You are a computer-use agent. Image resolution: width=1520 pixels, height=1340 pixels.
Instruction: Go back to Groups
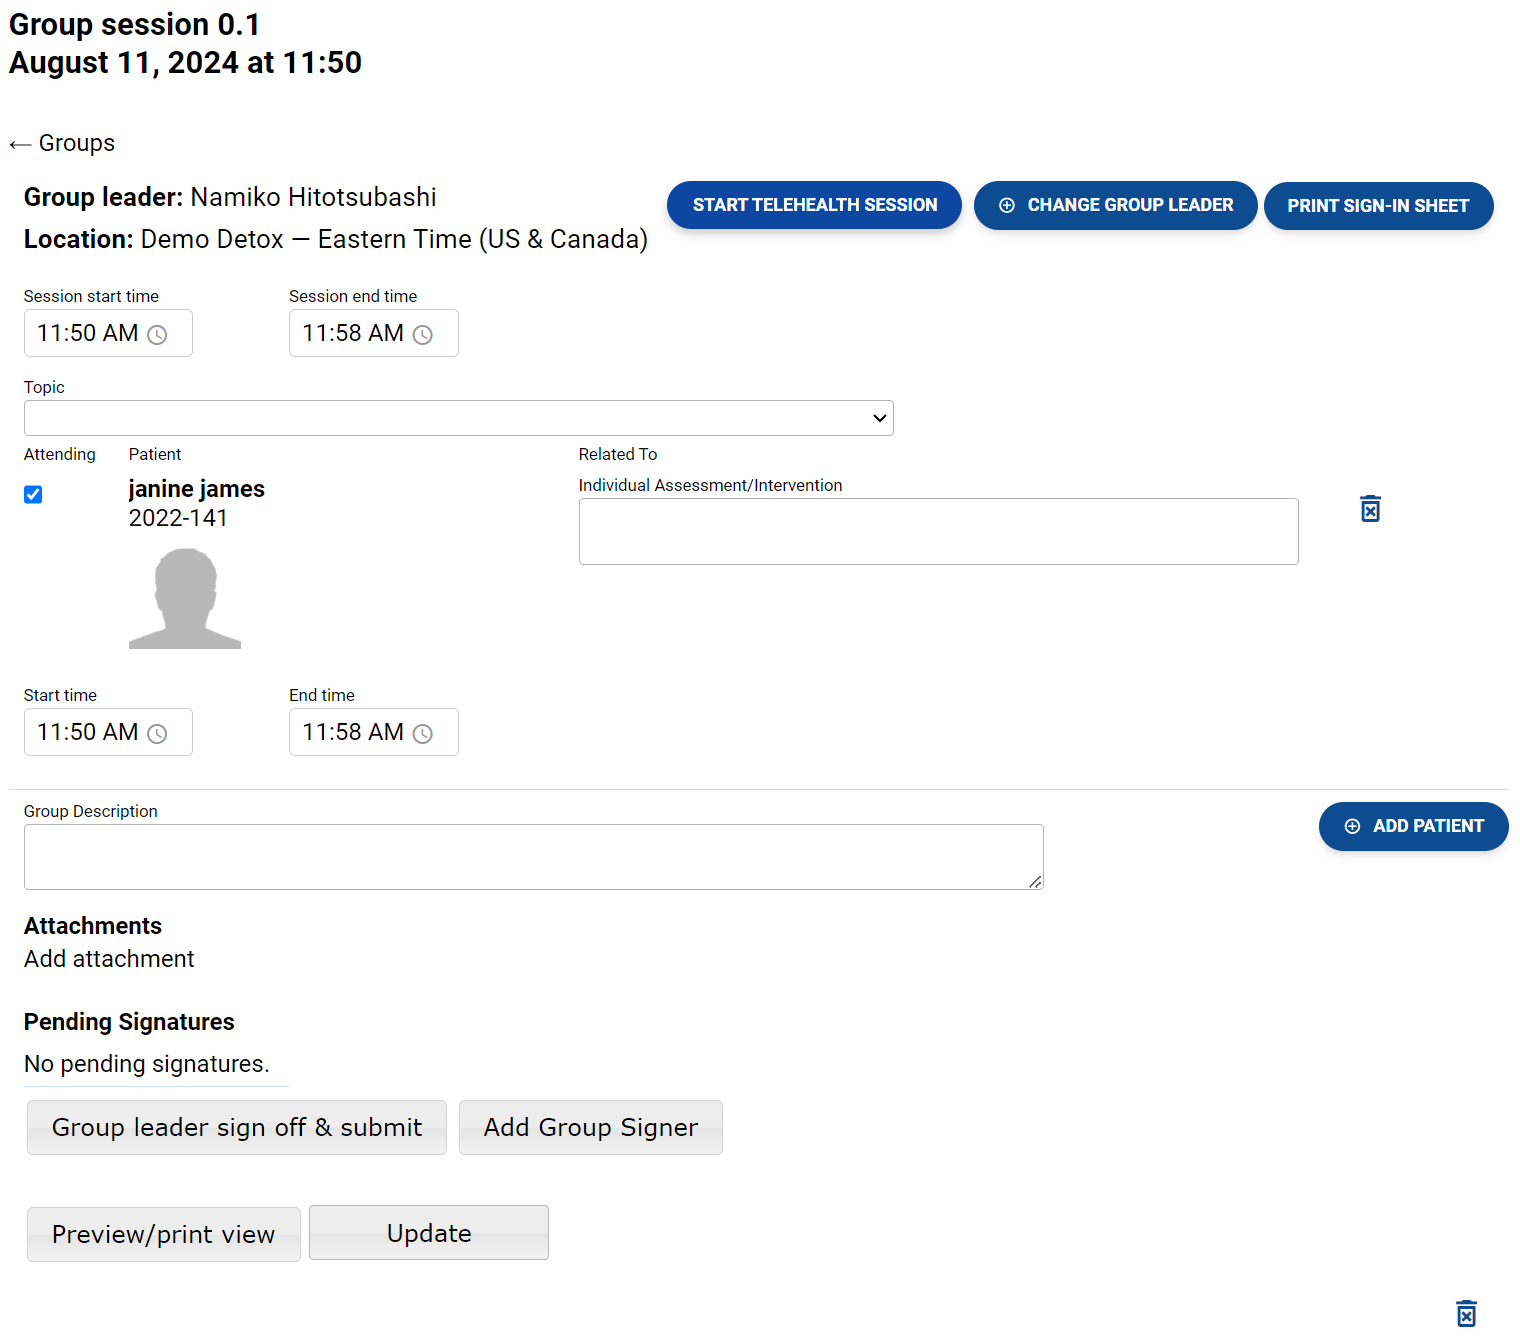pyautogui.click(x=63, y=143)
